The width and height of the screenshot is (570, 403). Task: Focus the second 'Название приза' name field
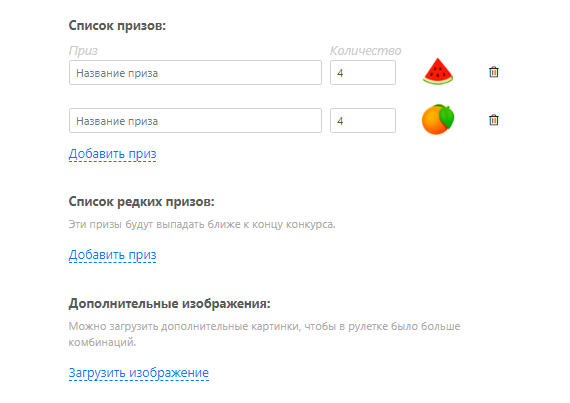[x=195, y=120]
